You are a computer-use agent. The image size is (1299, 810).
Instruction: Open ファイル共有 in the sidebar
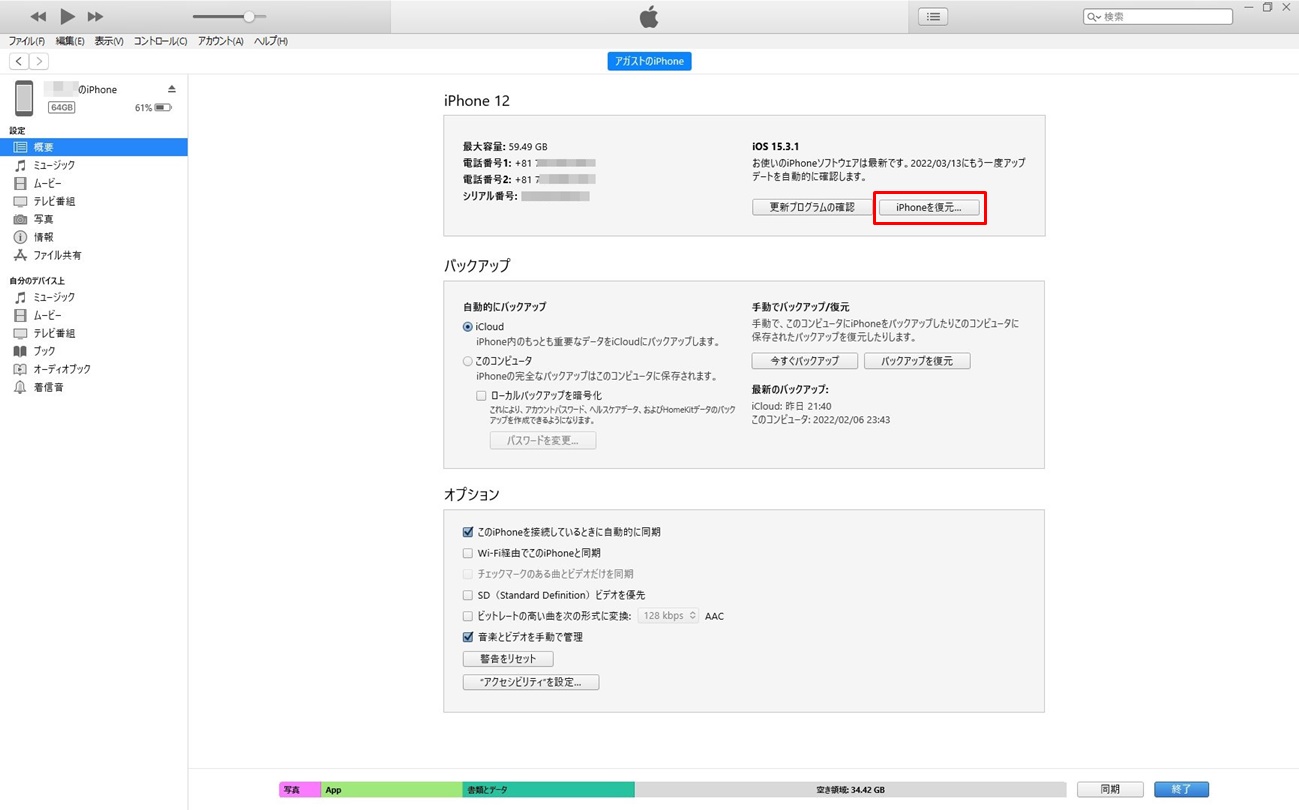(57, 255)
